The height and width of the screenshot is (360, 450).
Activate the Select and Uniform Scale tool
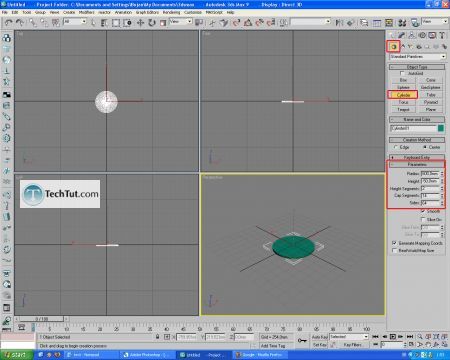(x=163, y=22)
